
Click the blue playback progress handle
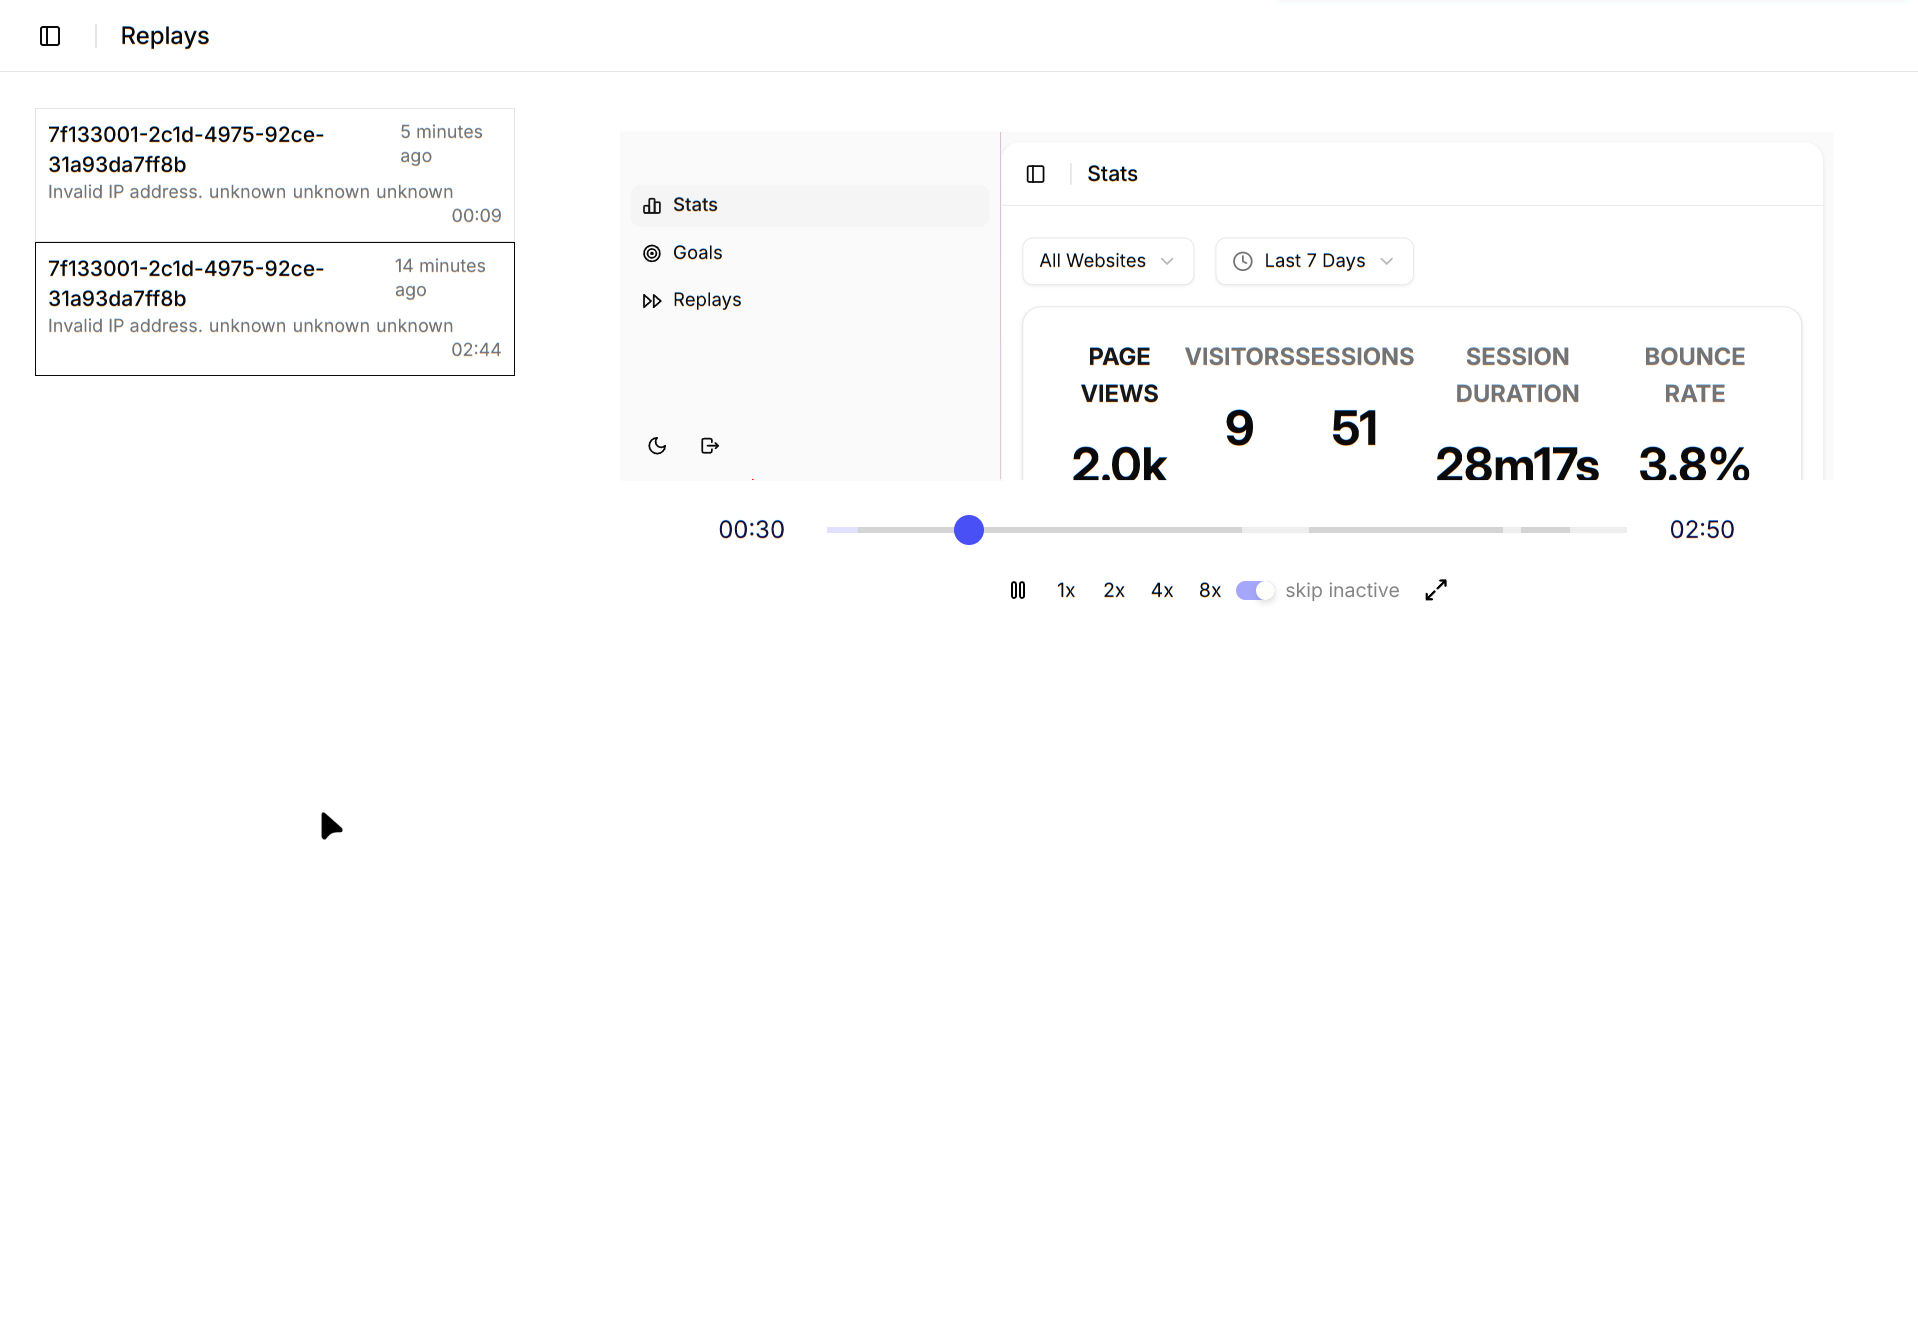coord(968,530)
